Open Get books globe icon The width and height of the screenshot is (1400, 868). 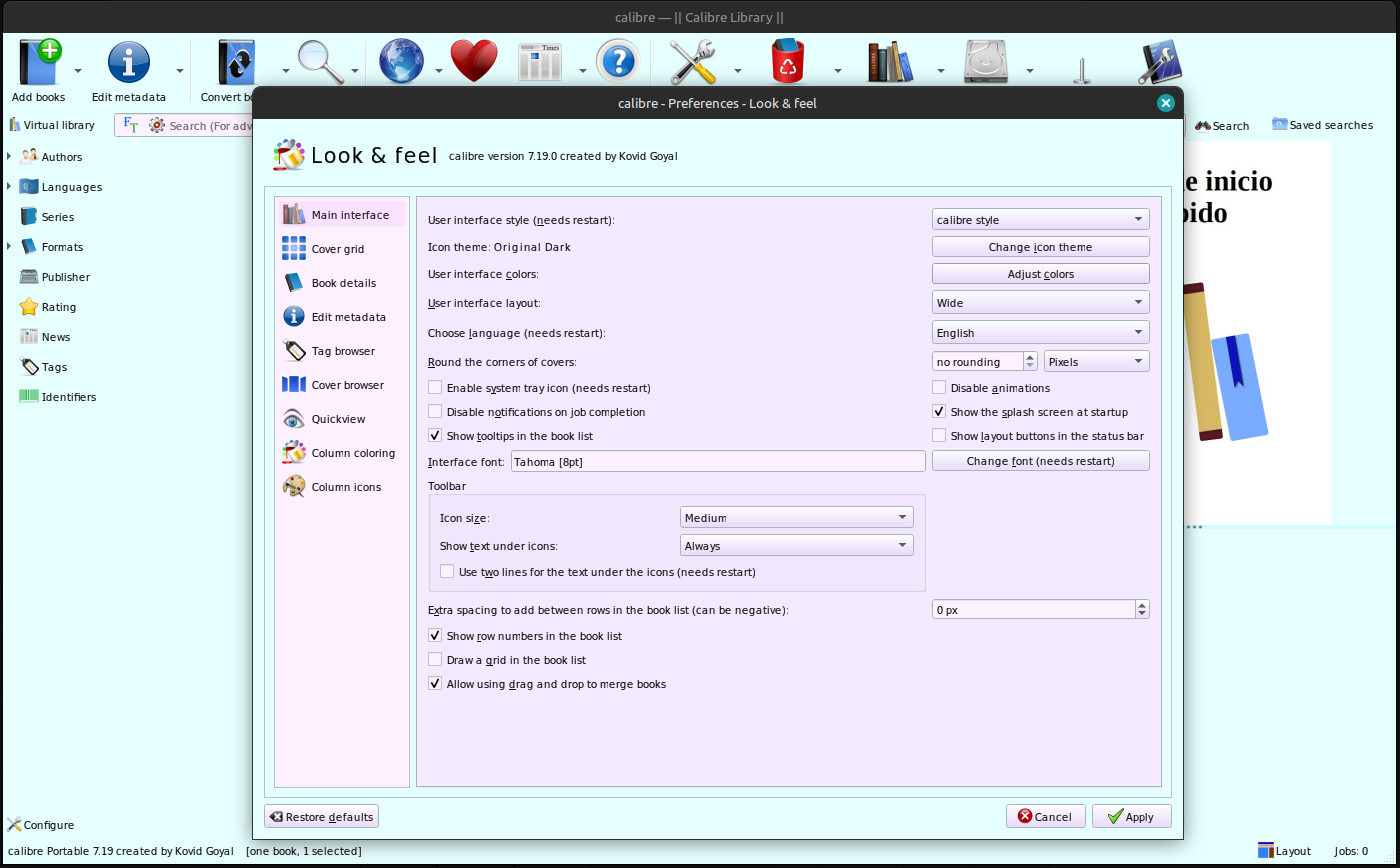402,62
